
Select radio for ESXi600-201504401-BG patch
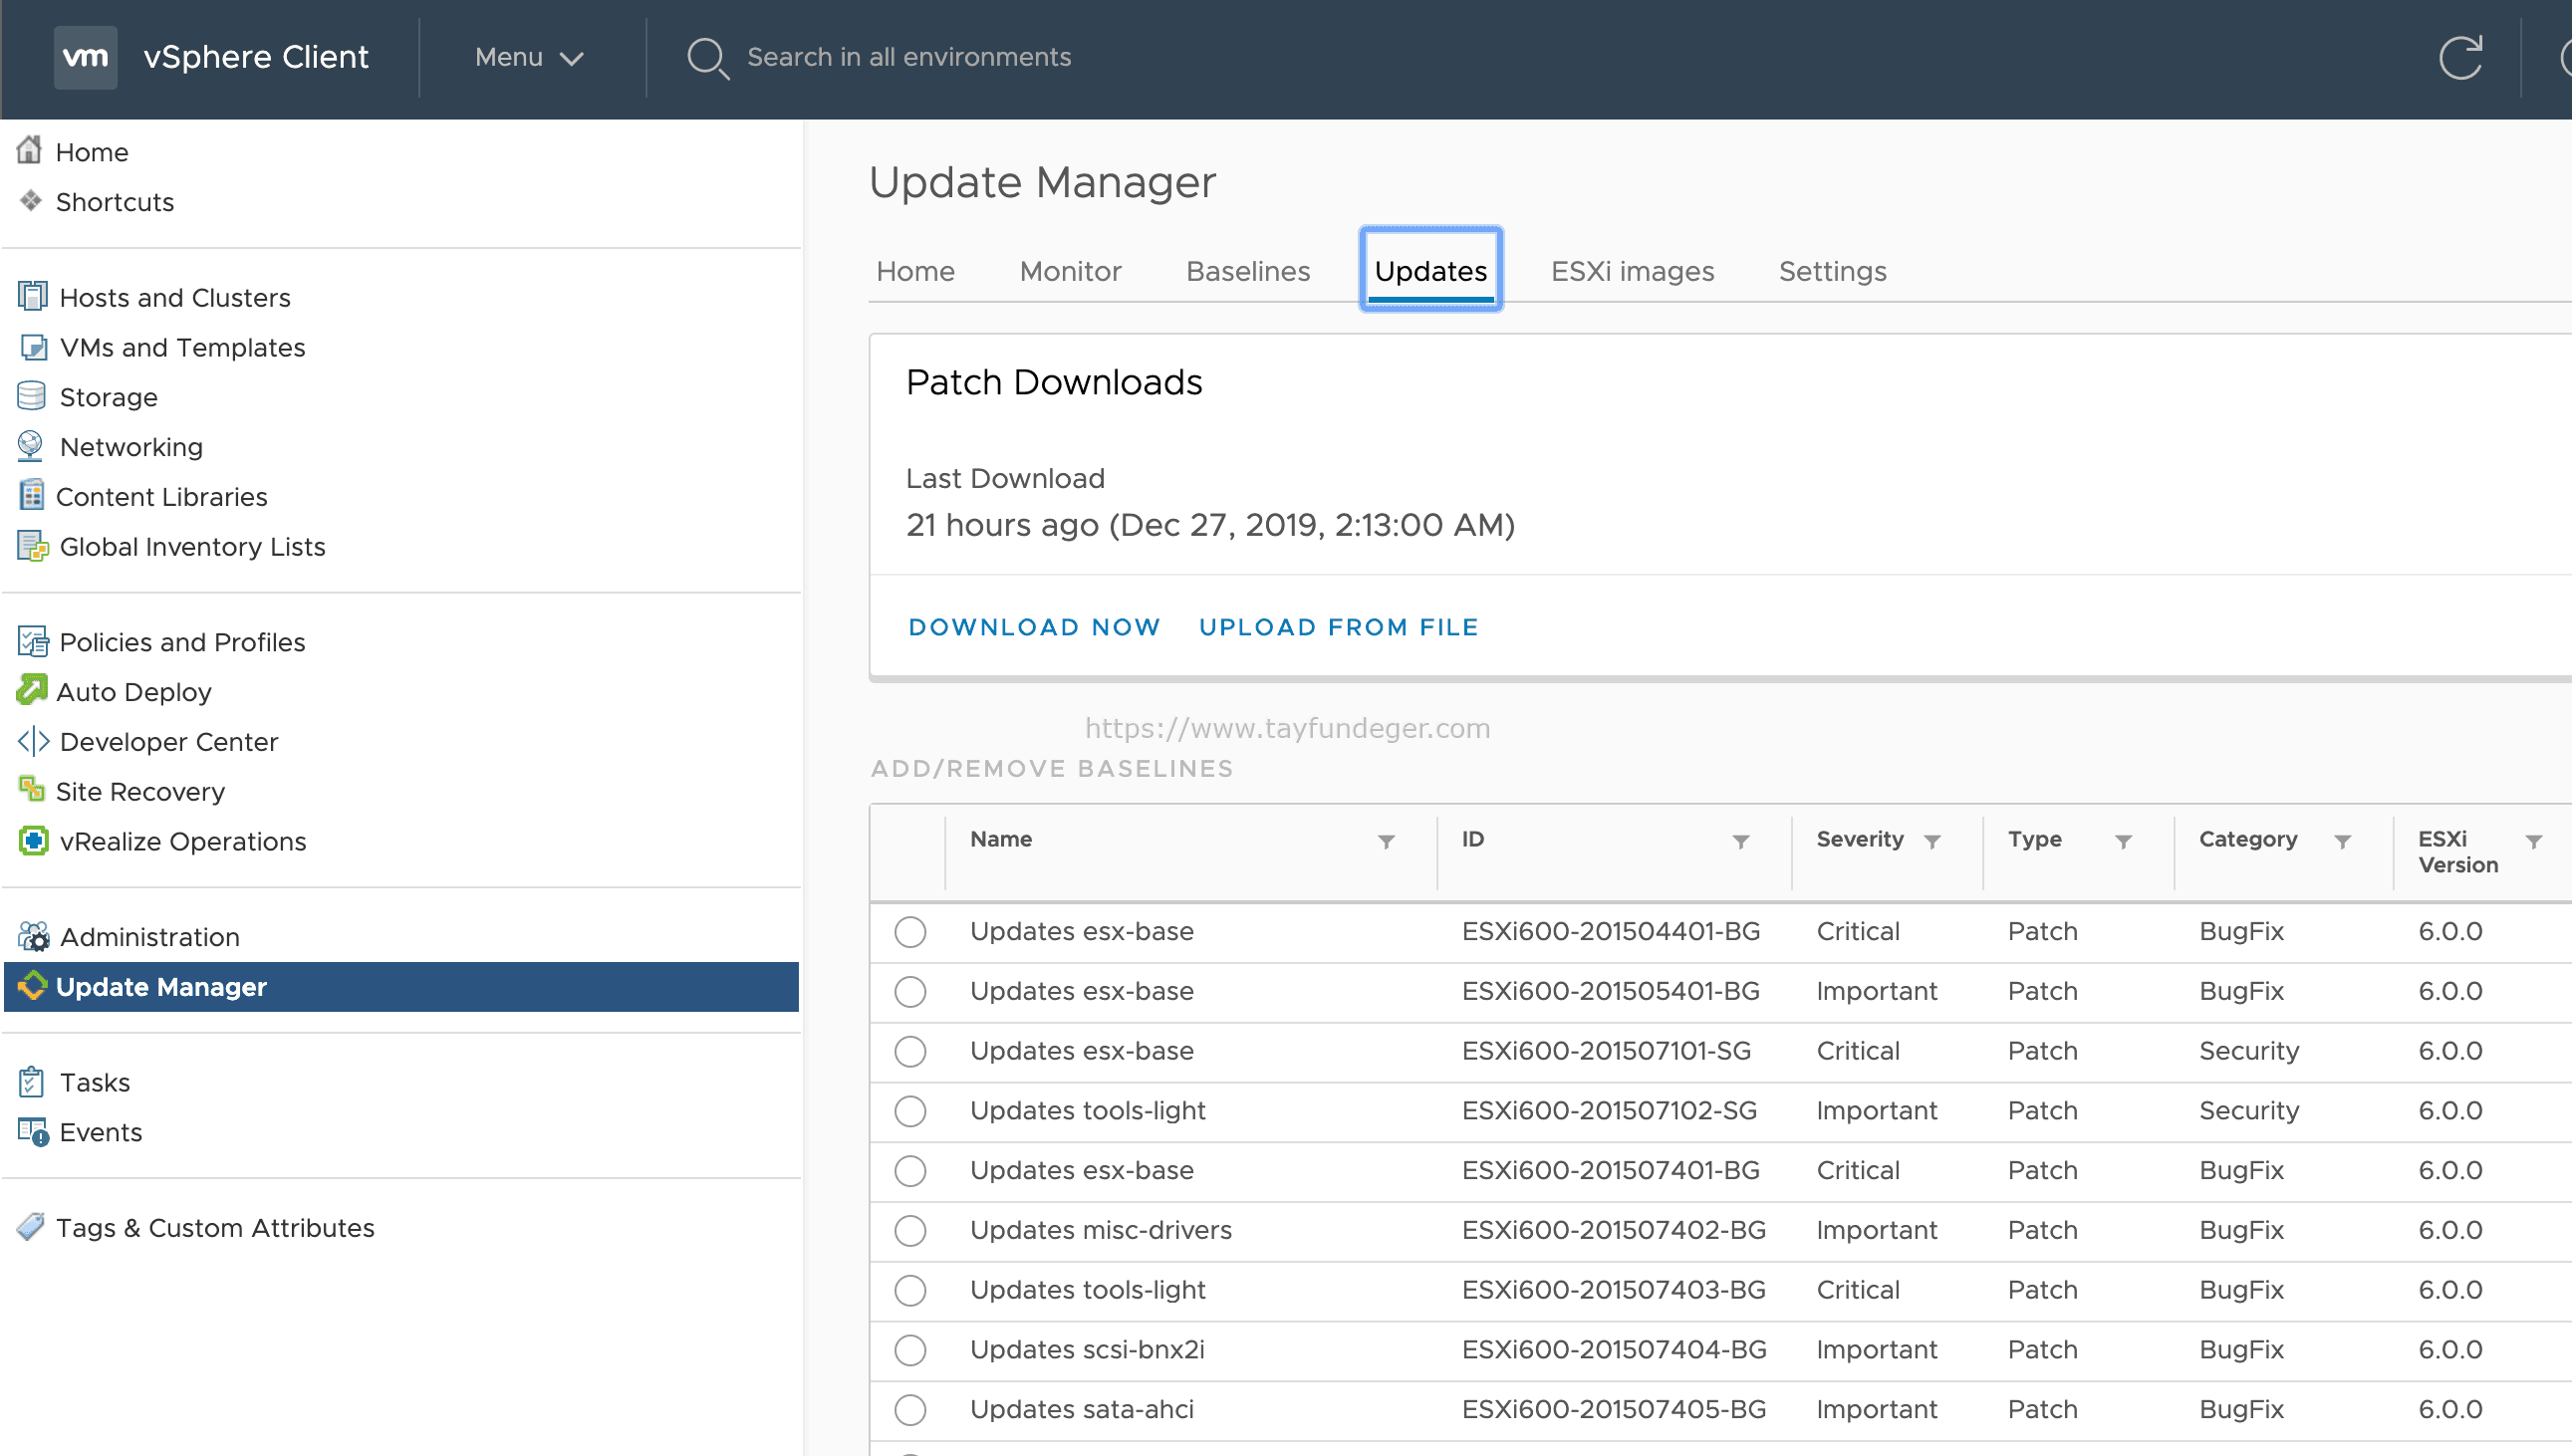pyautogui.click(x=910, y=932)
